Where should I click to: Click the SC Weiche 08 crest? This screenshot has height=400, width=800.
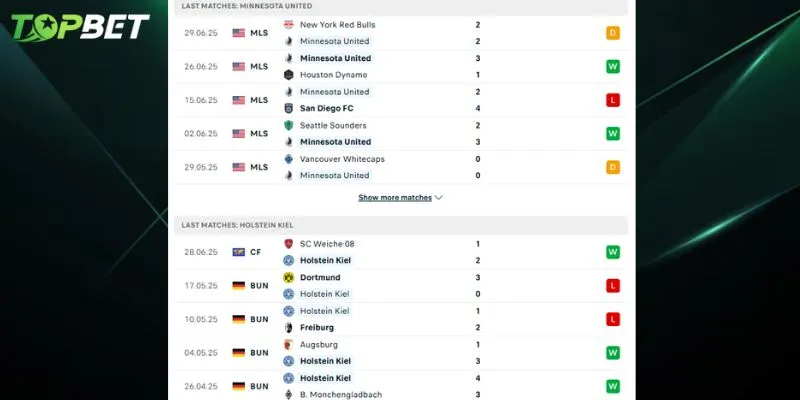[x=289, y=244]
